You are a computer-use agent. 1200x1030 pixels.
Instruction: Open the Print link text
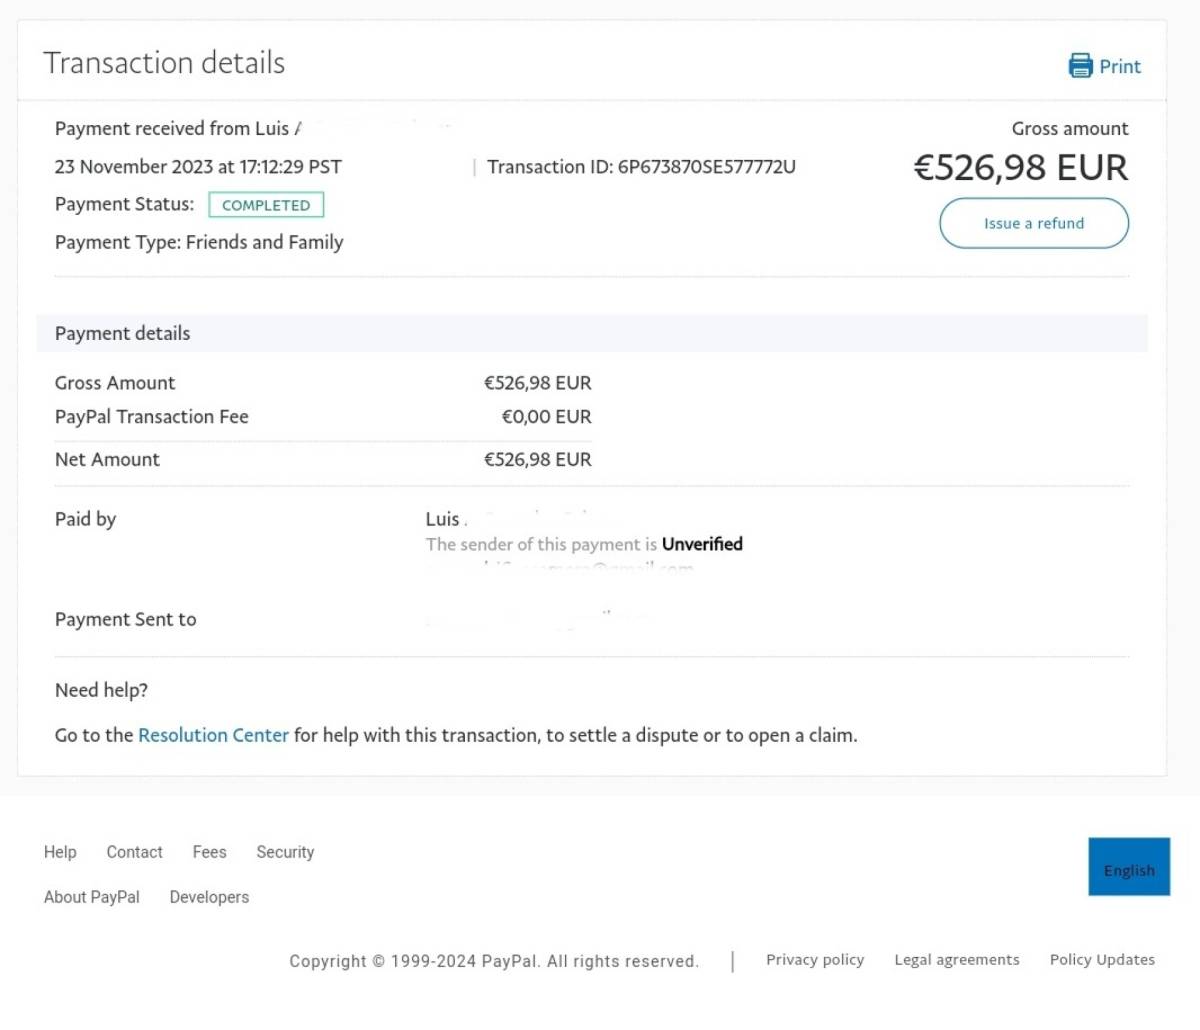coord(1120,67)
